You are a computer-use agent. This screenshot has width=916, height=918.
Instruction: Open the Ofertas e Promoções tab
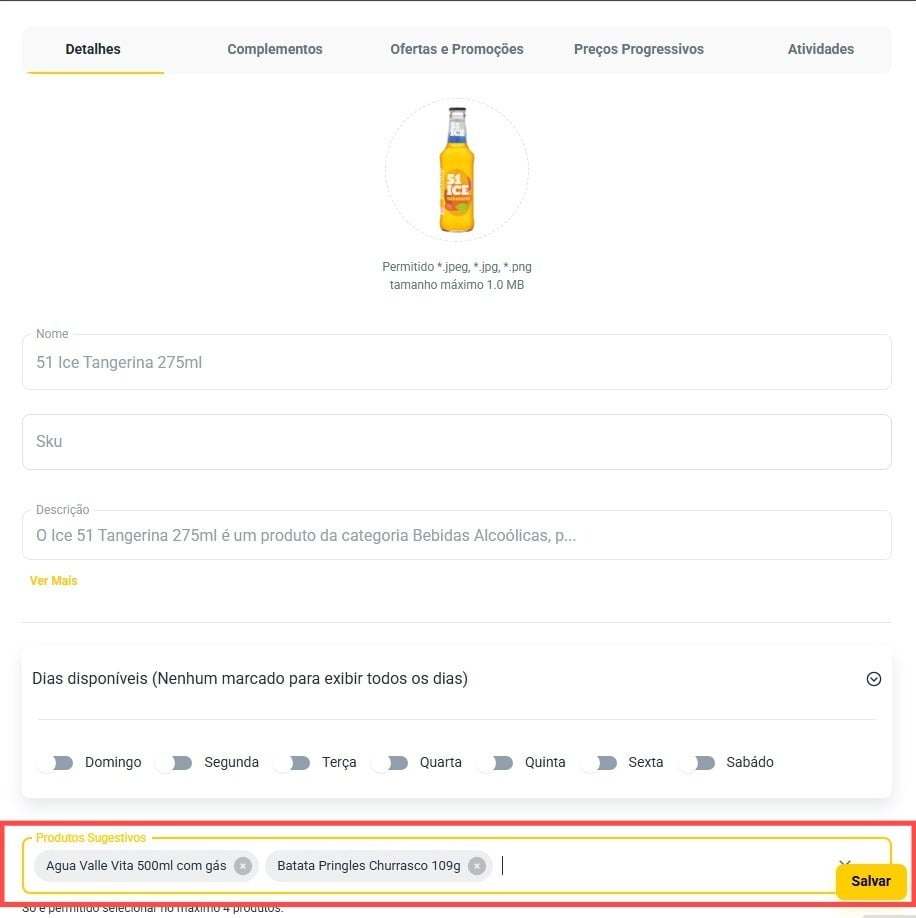[x=457, y=49]
